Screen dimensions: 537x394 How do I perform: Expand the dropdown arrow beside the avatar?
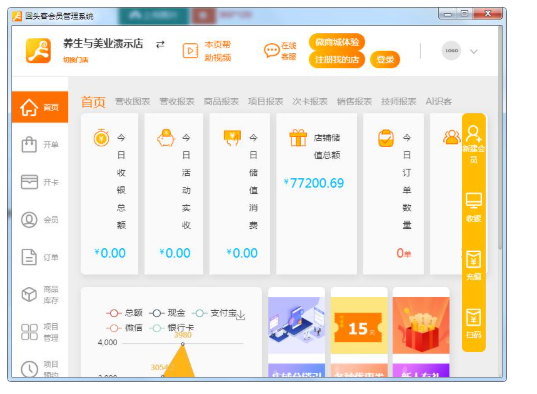pos(474,51)
